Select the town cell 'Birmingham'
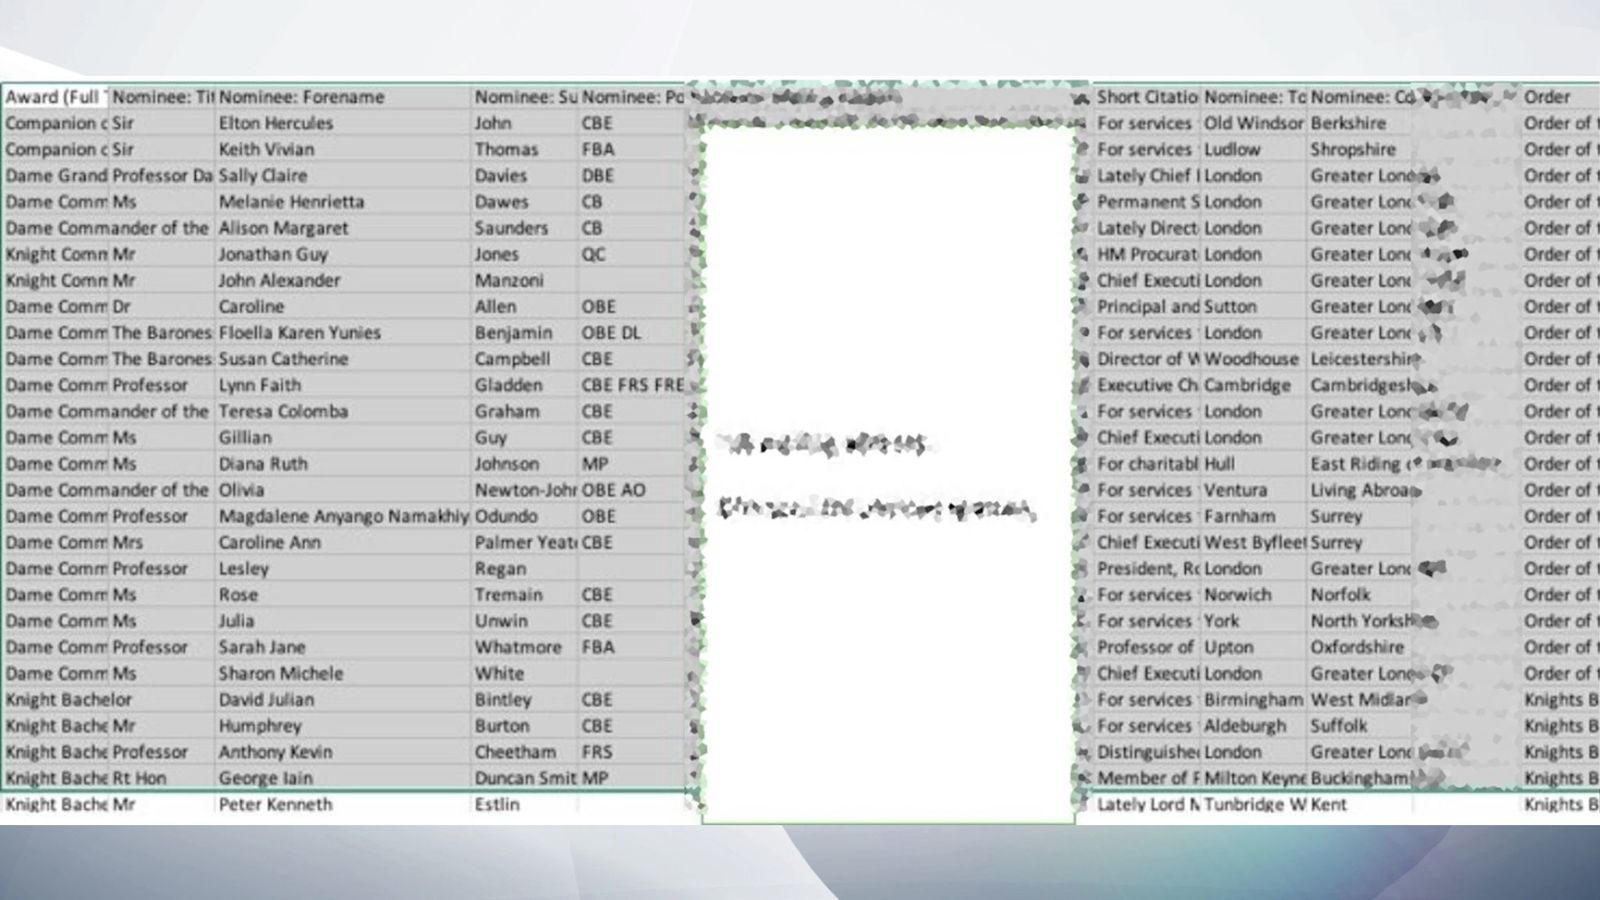The width and height of the screenshot is (1600, 900). click(1254, 699)
